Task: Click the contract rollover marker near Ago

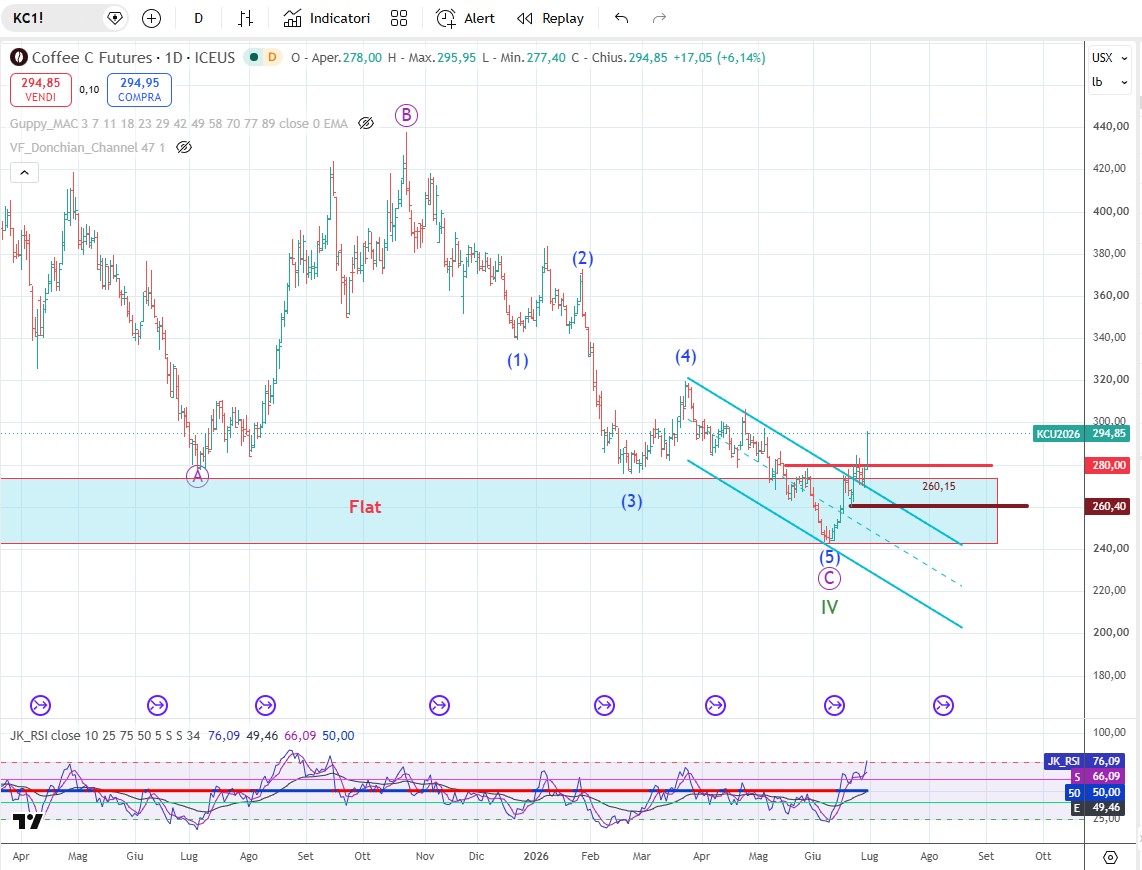Action: pos(265,705)
